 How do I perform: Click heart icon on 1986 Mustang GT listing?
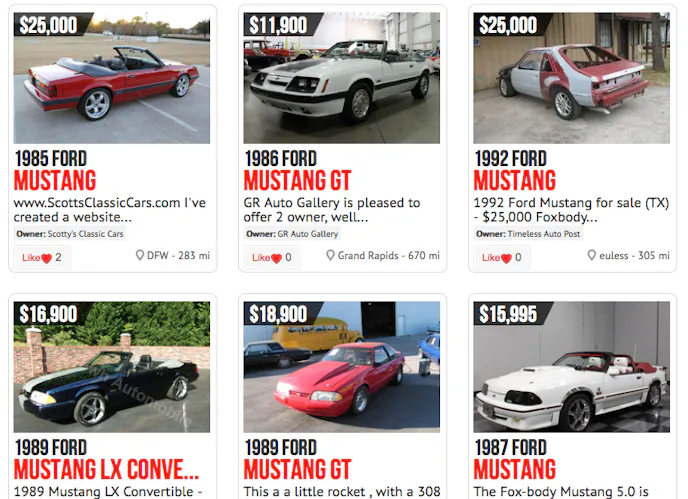click(276, 258)
